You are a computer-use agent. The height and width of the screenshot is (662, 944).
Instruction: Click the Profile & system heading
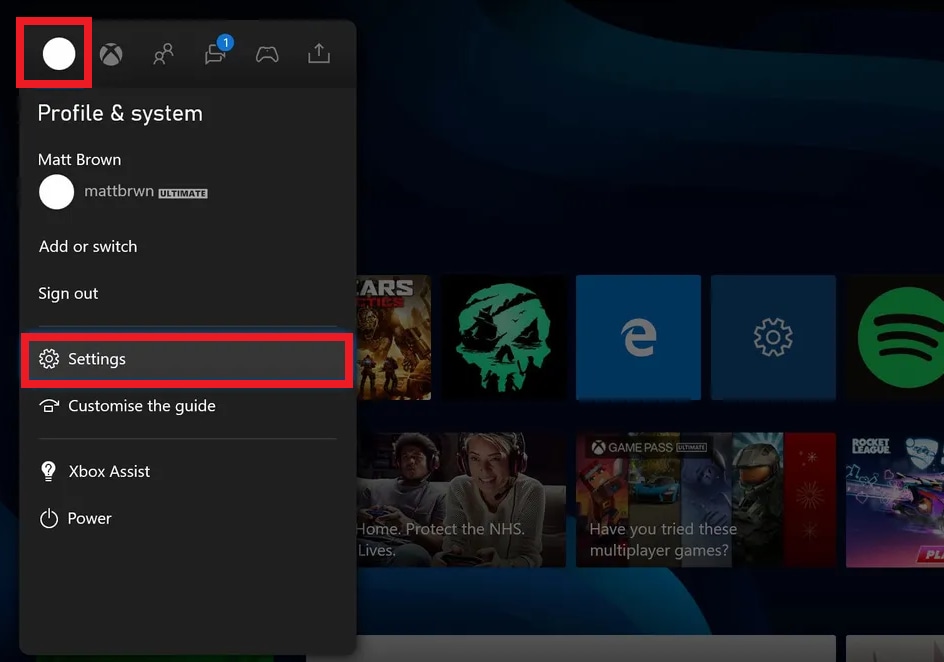coord(120,113)
